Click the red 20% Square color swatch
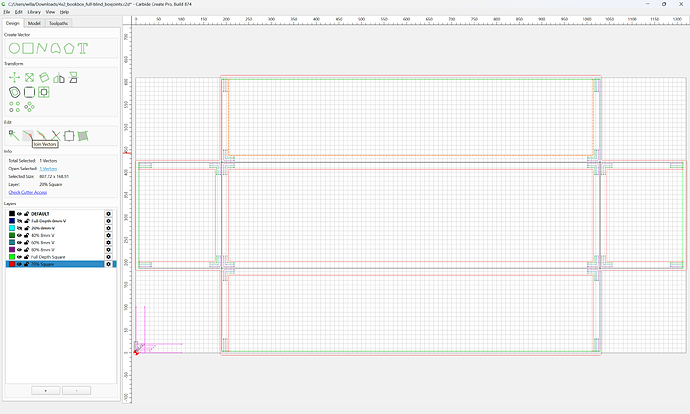The width and height of the screenshot is (690, 414). [x=12, y=264]
